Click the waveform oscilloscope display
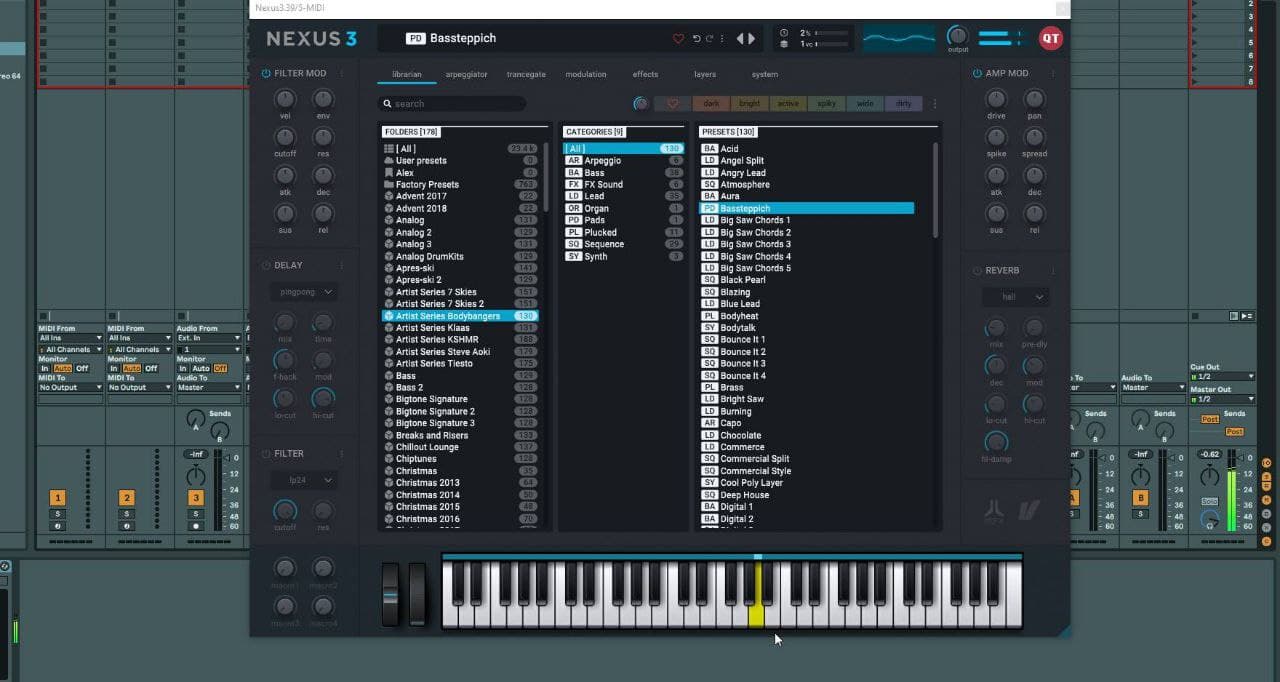The width and height of the screenshot is (1280, 682). coord(899,38)
